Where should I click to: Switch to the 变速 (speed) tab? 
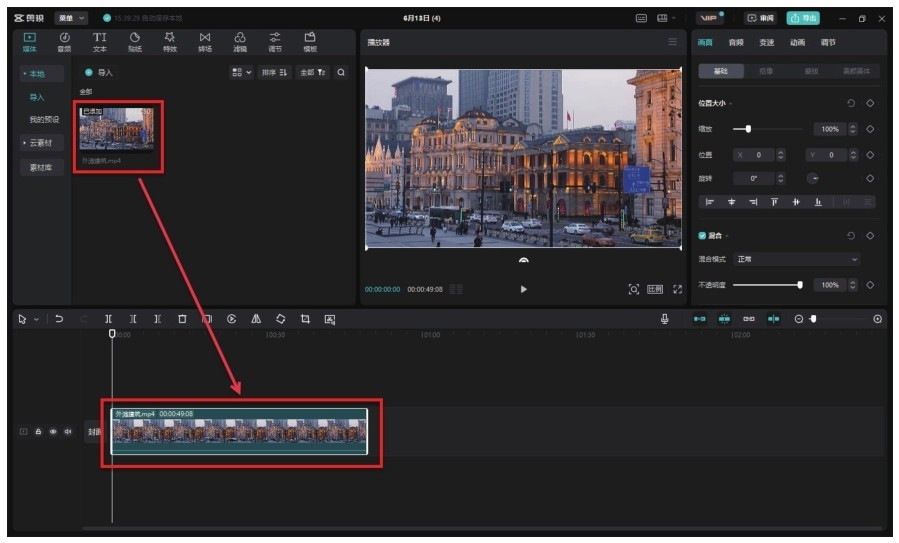[x=766, y=43]
